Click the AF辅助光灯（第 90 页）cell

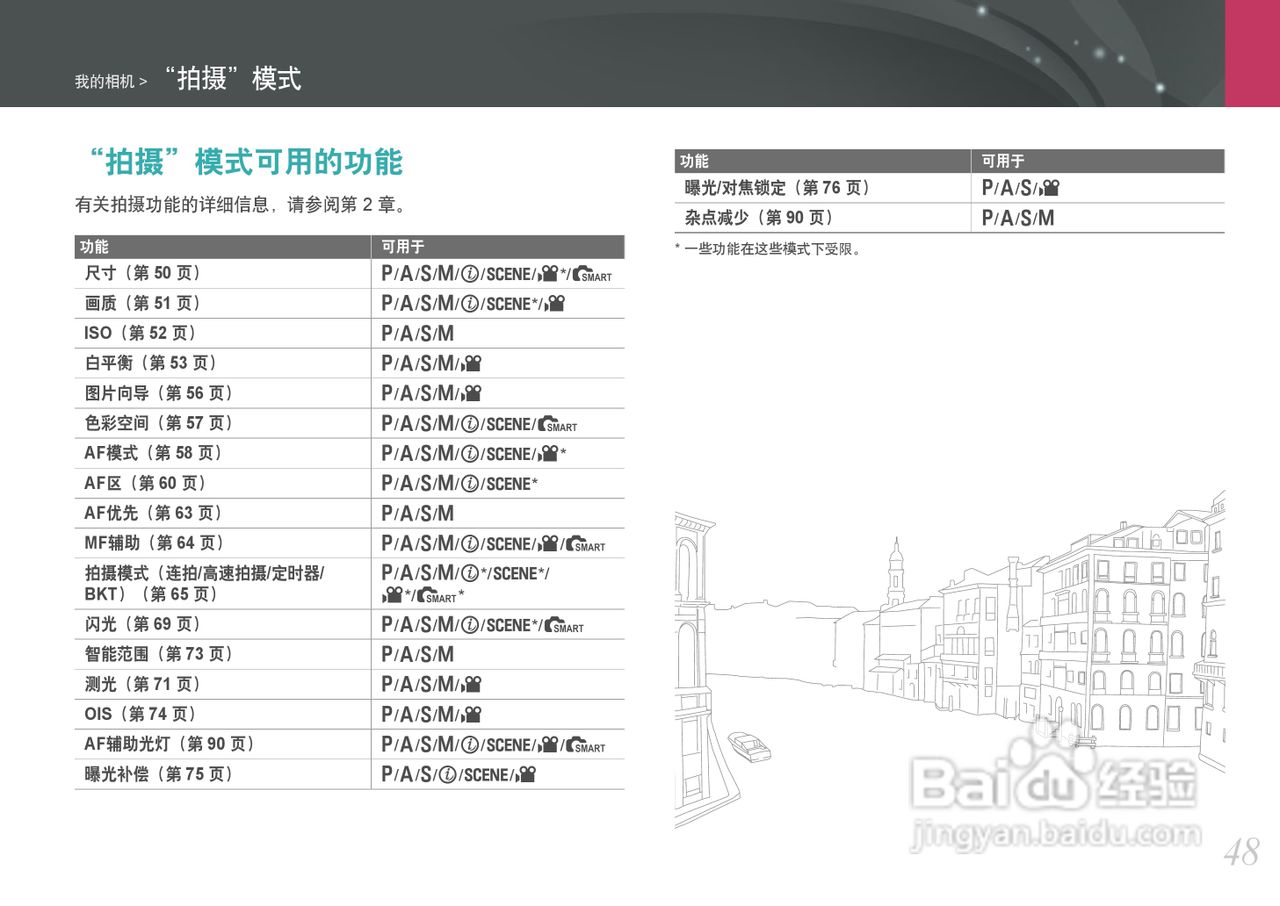pos(223,745)
